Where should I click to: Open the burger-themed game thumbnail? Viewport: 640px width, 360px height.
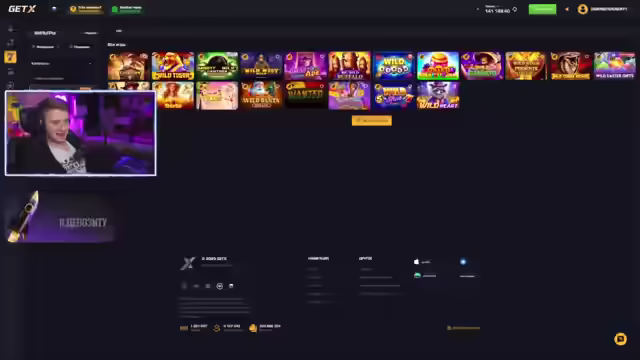click(x=438, y=66)
